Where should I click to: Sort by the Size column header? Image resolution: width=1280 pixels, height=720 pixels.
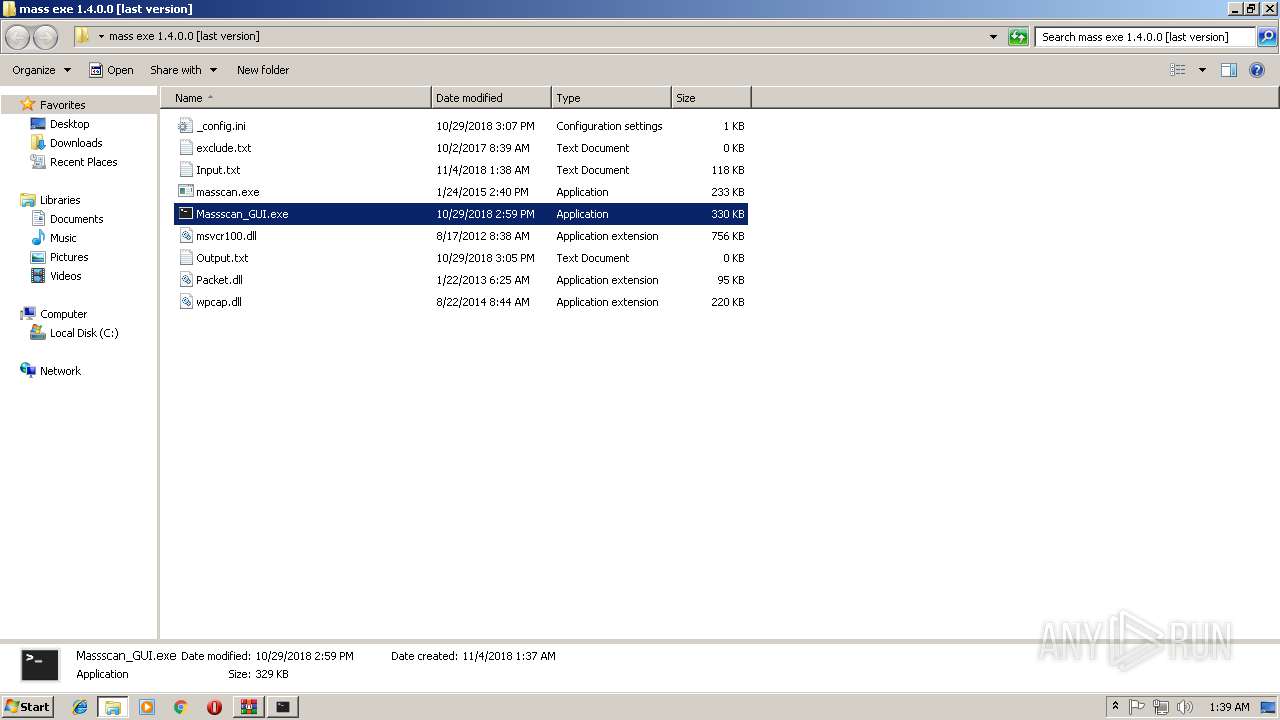711,98
